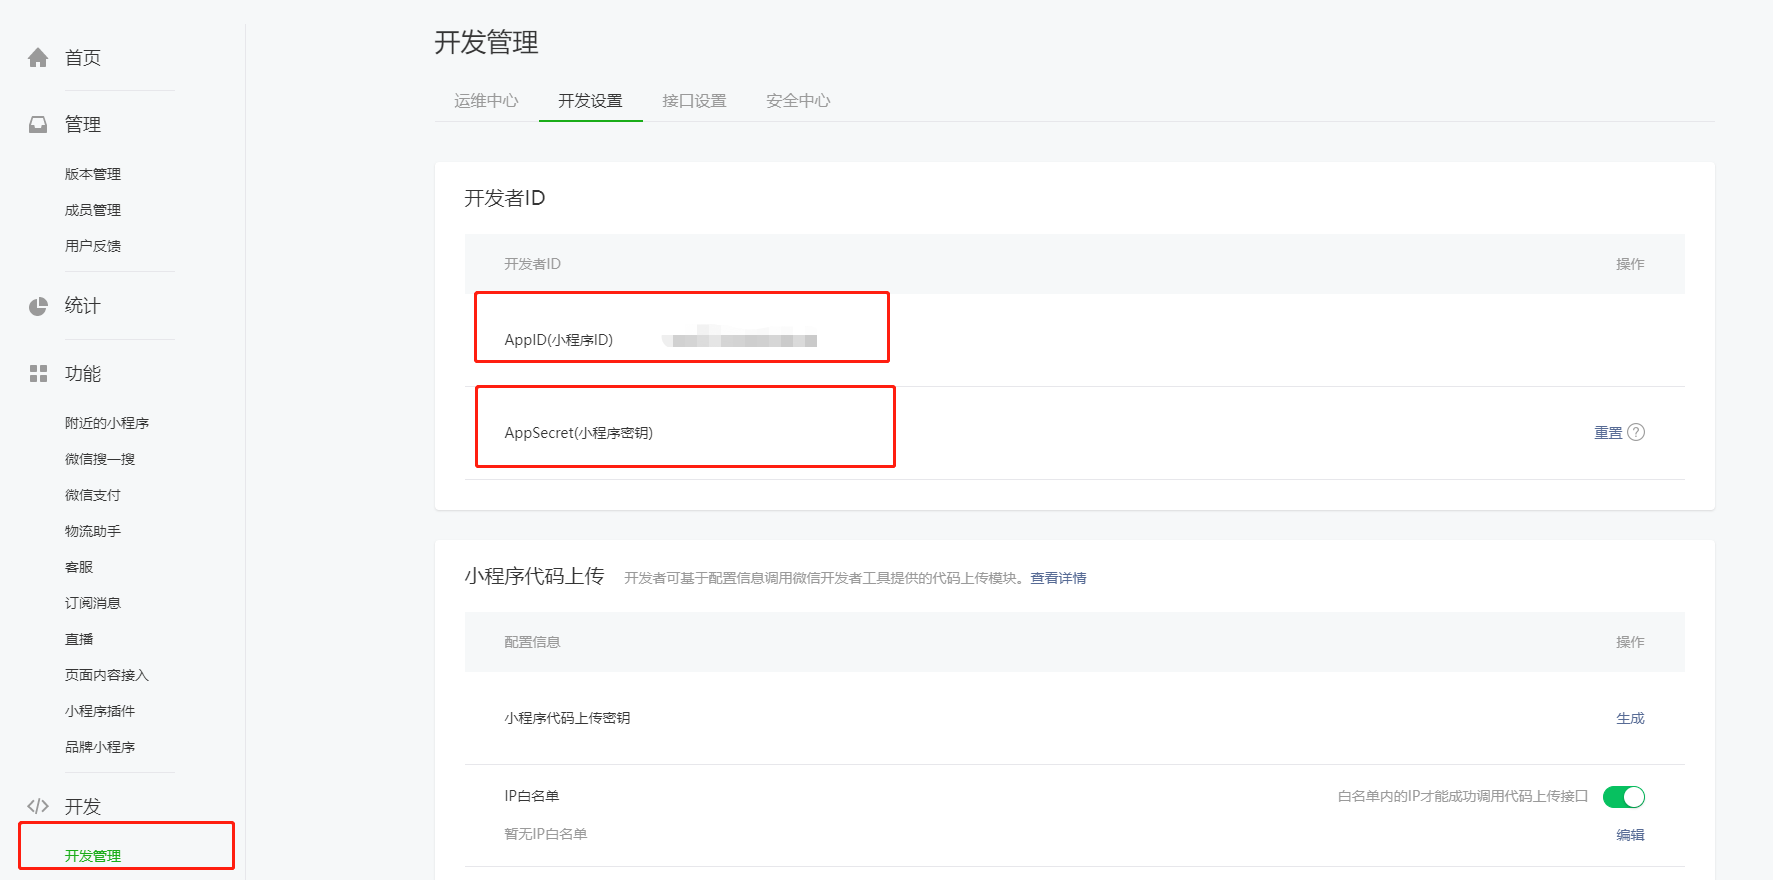Click the 小程序代码上传密钥 row label
This screenshot has width=1773, height=880.
[567, 718]
